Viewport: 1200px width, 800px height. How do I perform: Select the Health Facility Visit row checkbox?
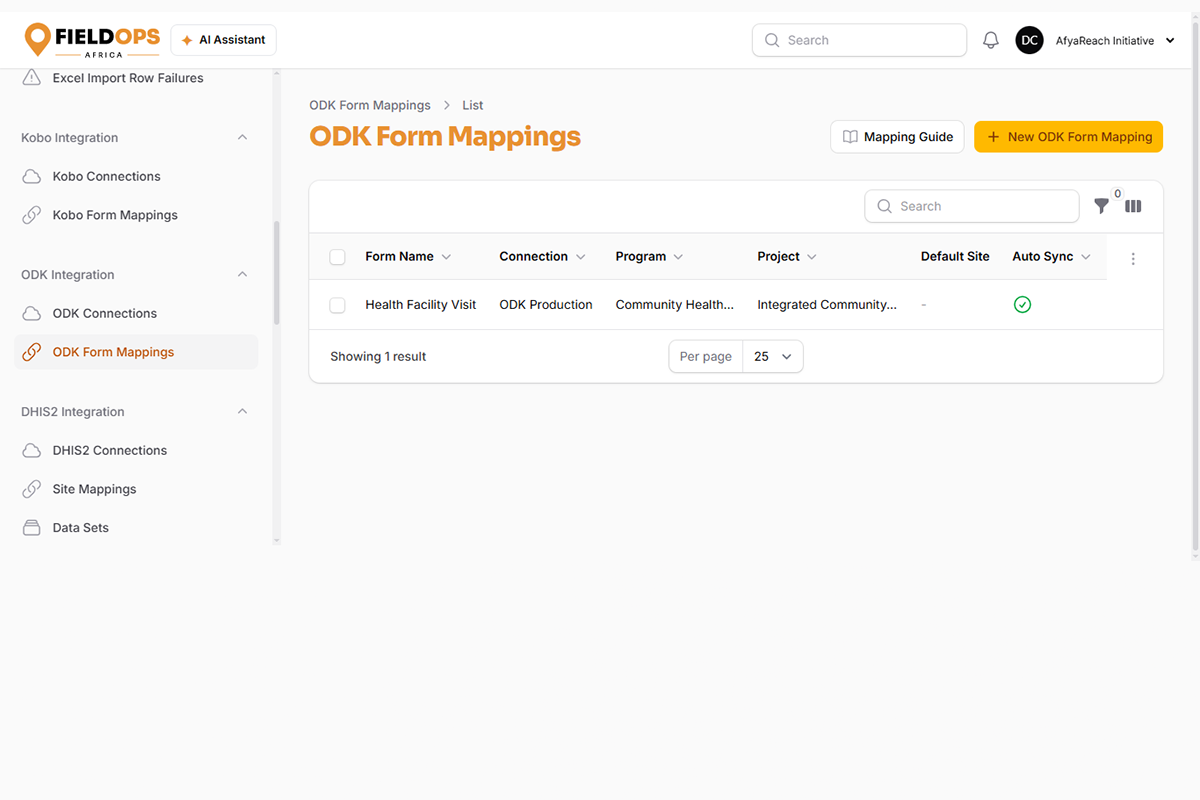[x=337, y=305]
